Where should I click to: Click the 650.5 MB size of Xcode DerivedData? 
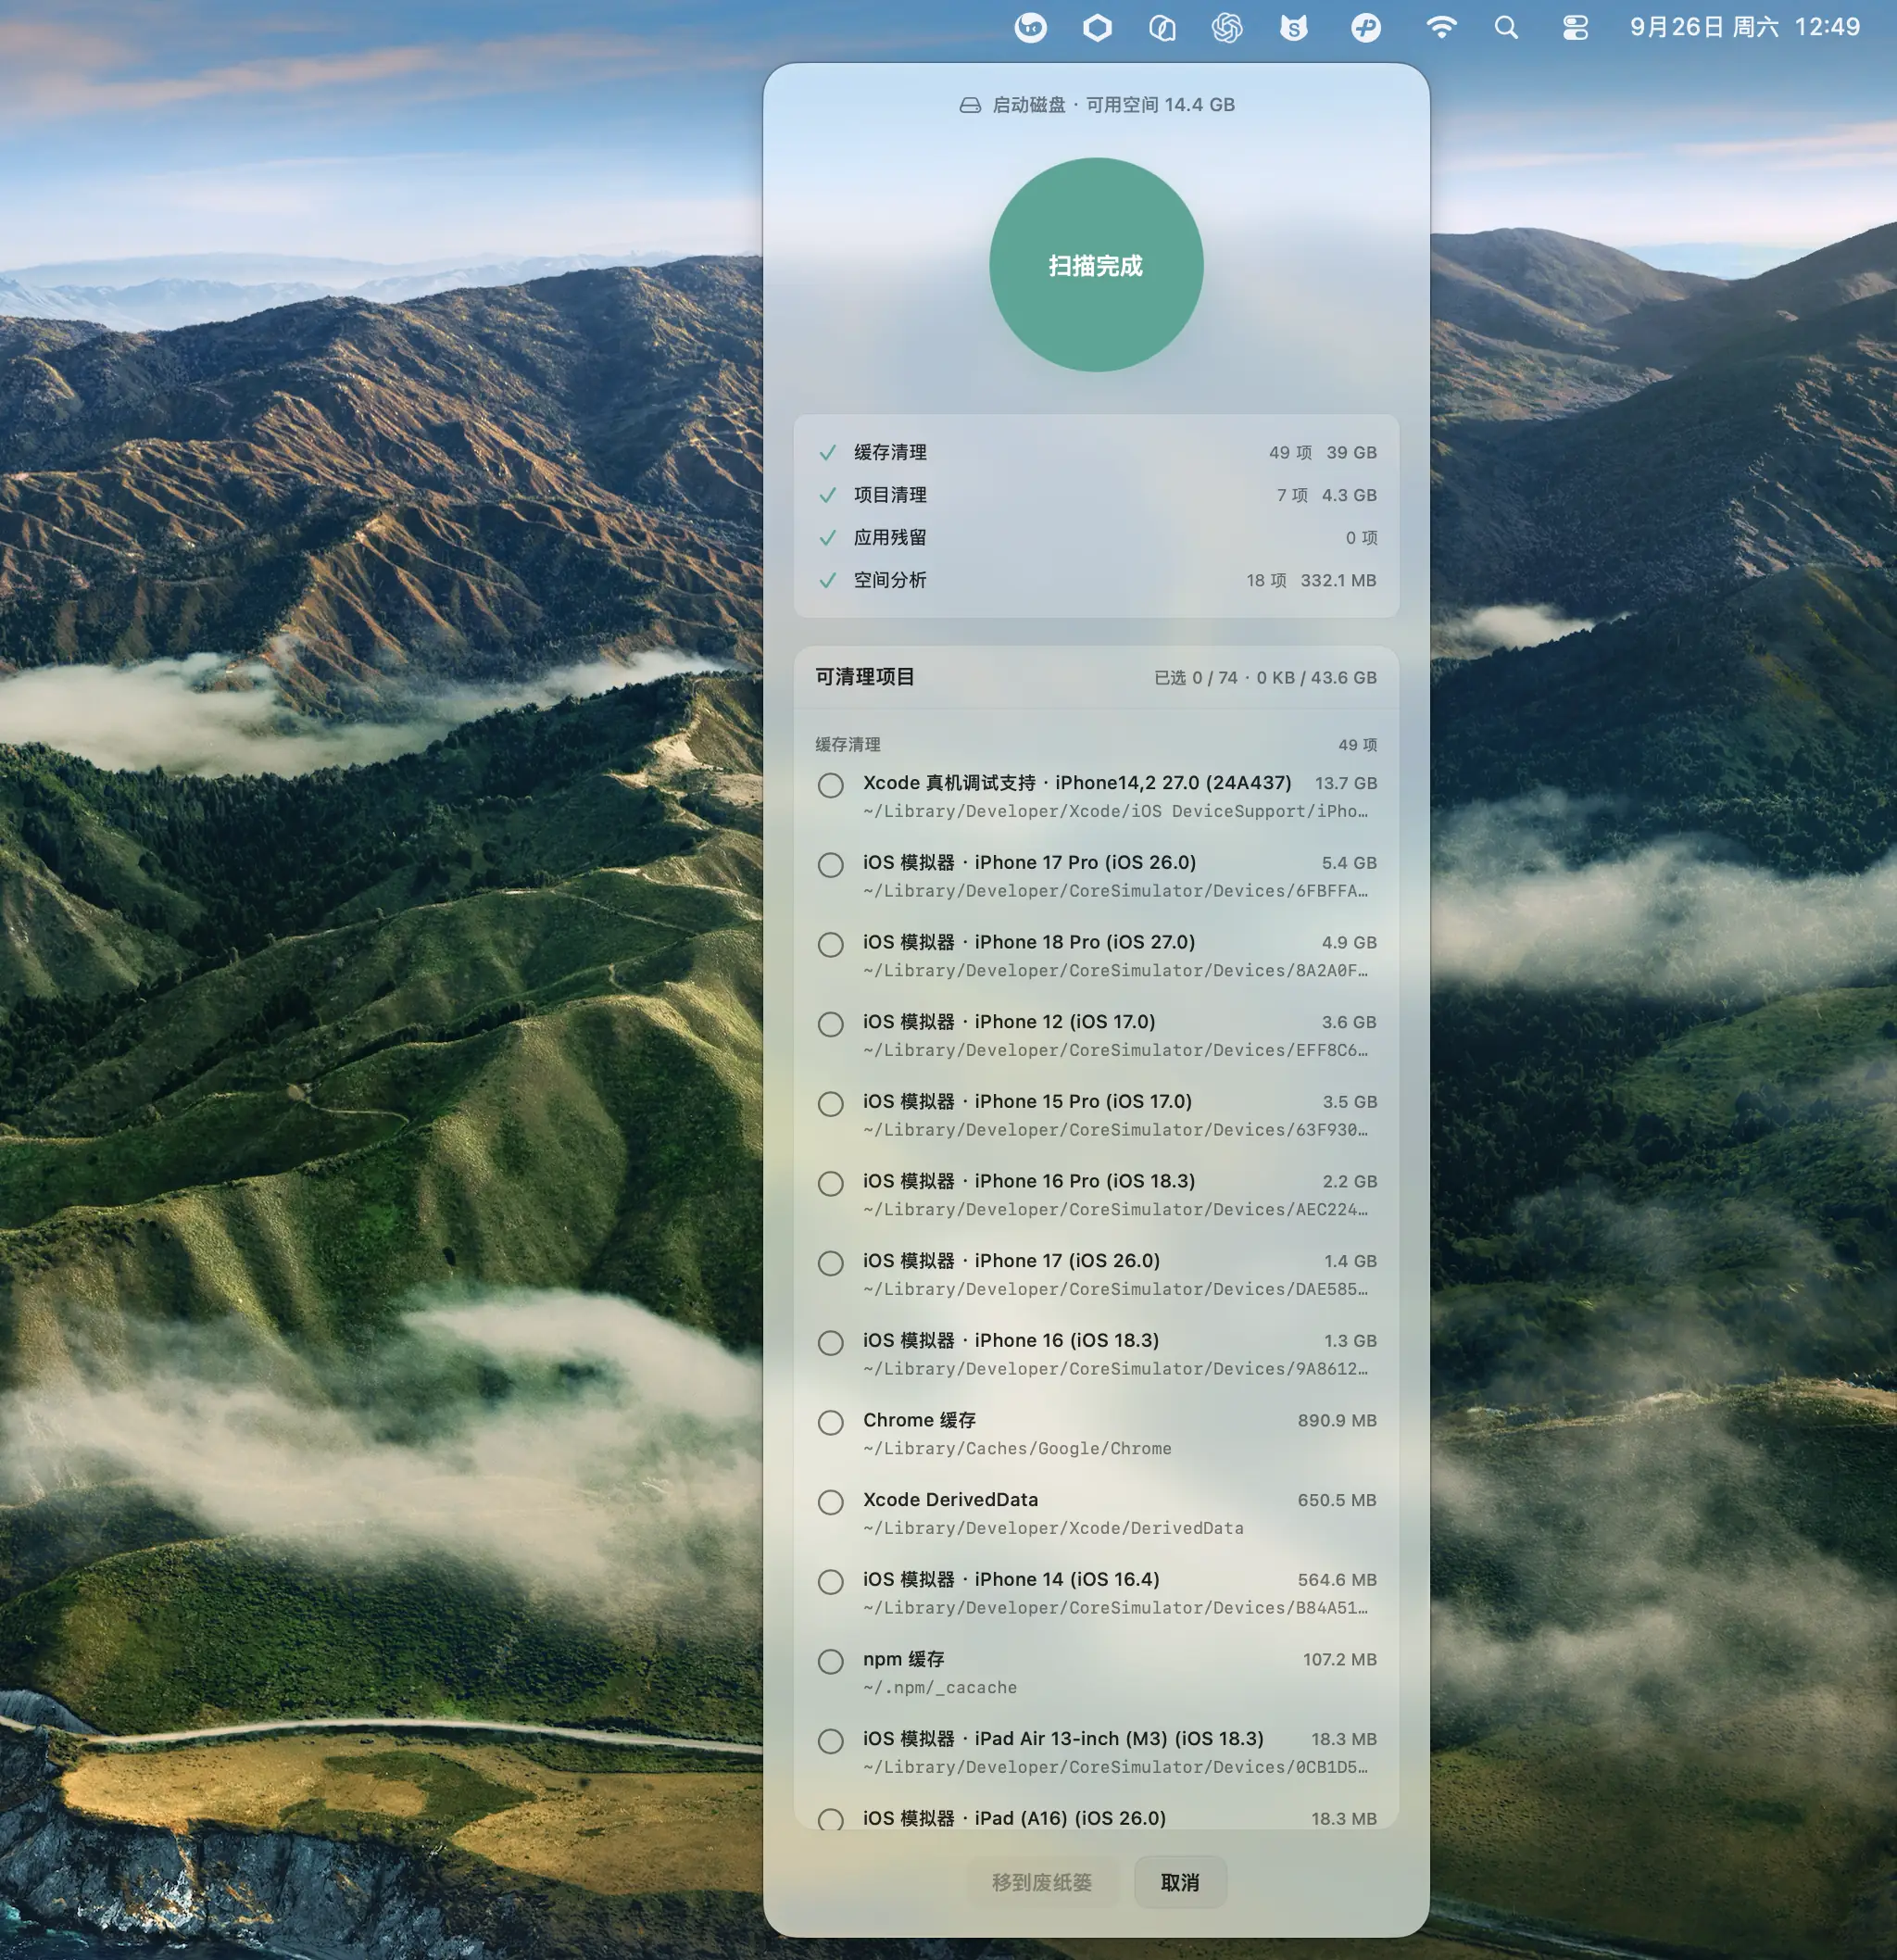tap(1337, 1500)
